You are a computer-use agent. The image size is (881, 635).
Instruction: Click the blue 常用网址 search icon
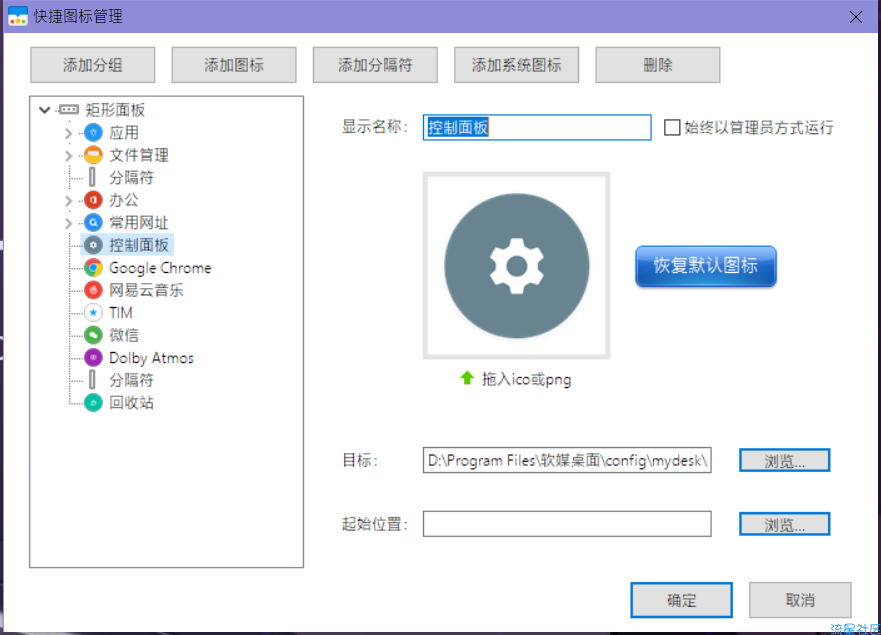[93, 223]
